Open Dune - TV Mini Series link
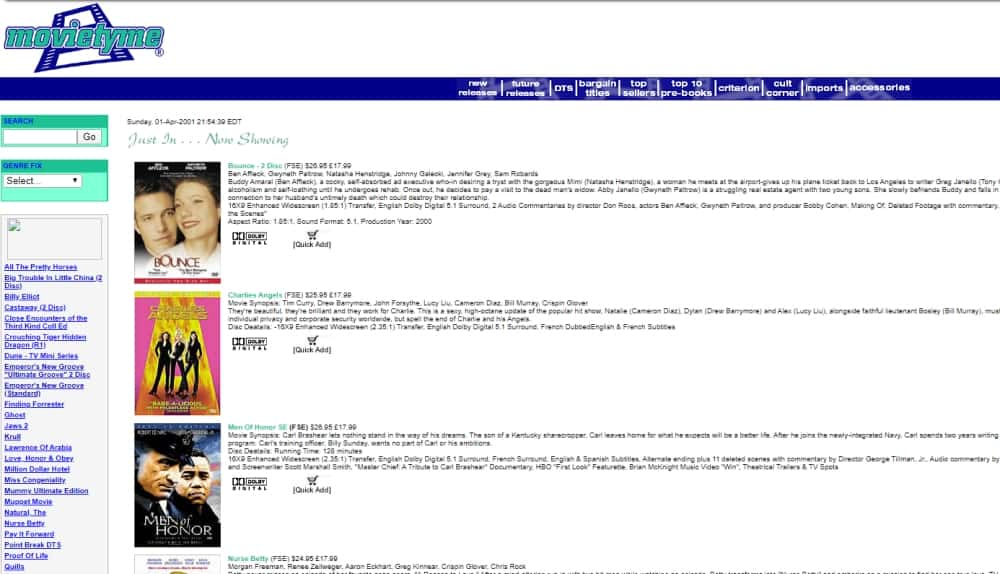The width and height of the screenshot is (1000, 574). [x=41, y=356]
